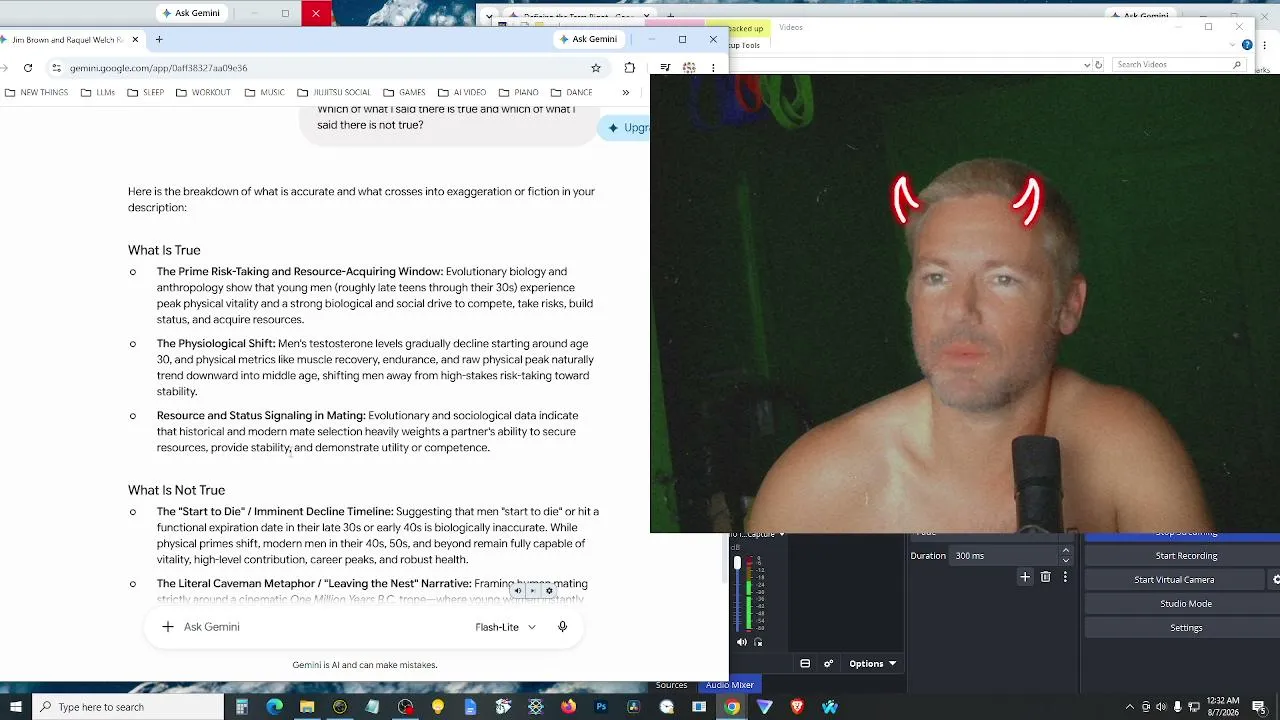The height and width of the screenshot is (720, 1280).
Task: Show more bookmarks with the double chevron
Action: tap(626, 93)
